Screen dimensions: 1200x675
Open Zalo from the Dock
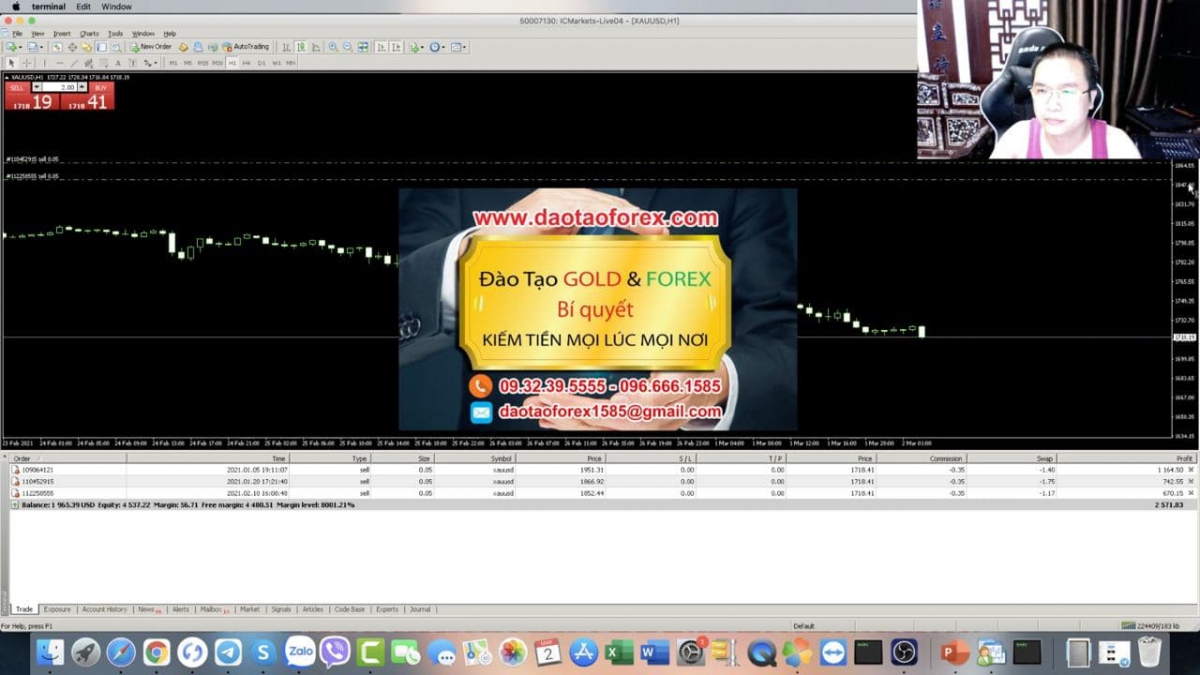click(300, 653)
